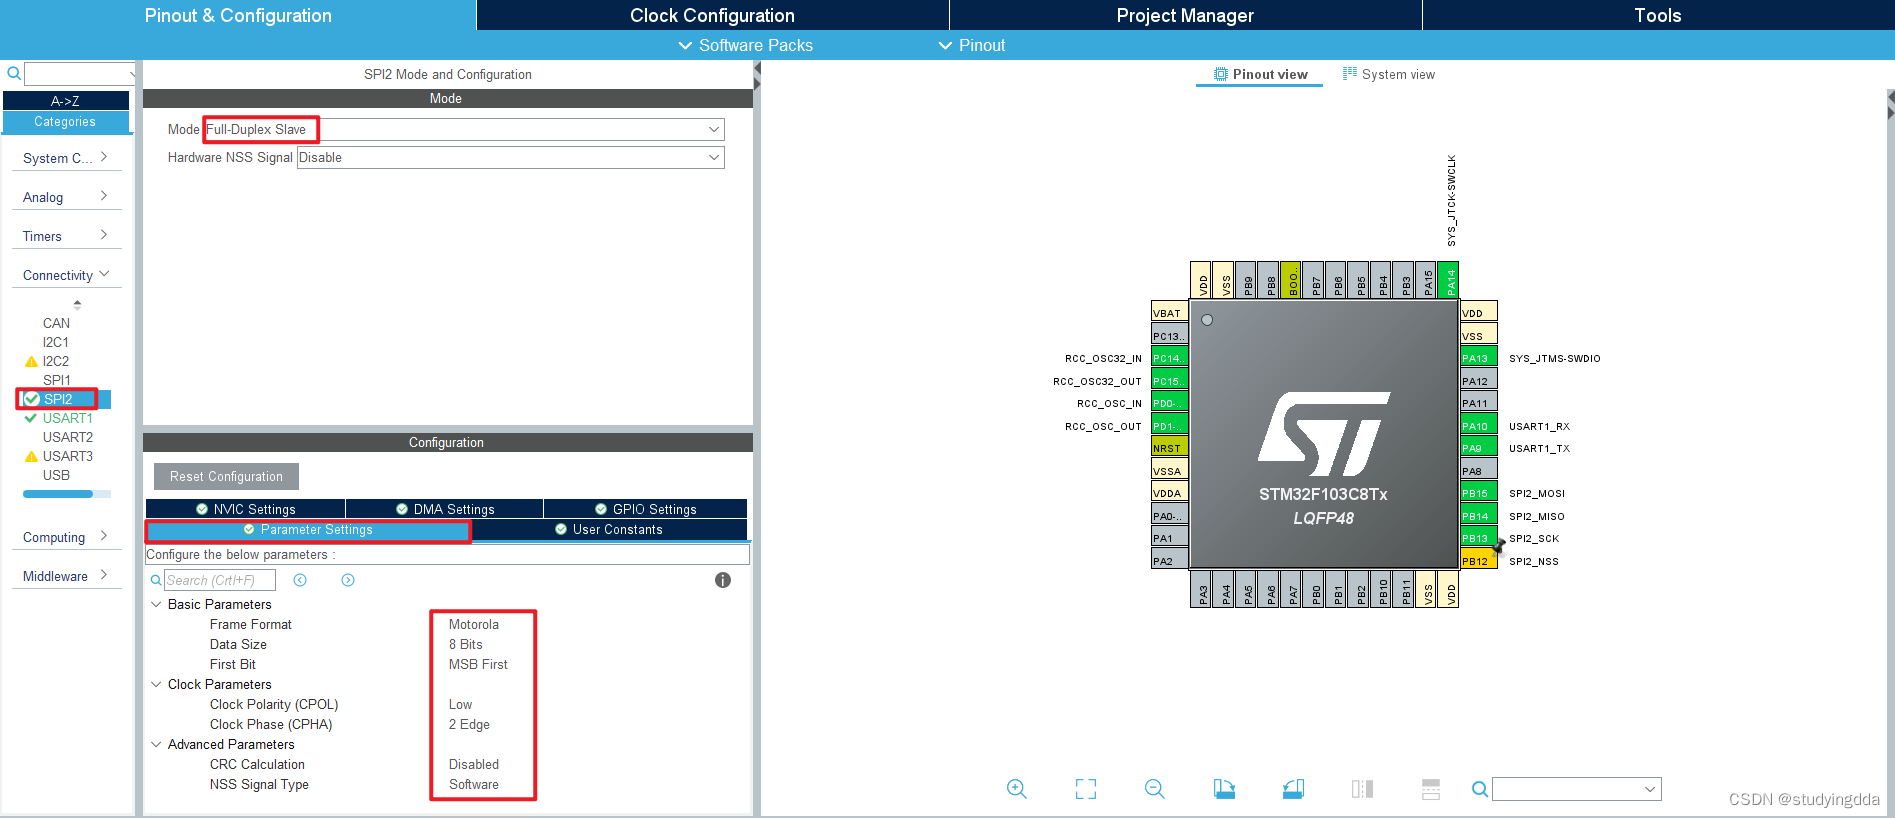Select SPI2 in the Connectivity list
This screenshot has height=818, width=1895.
tap(58, 399)
